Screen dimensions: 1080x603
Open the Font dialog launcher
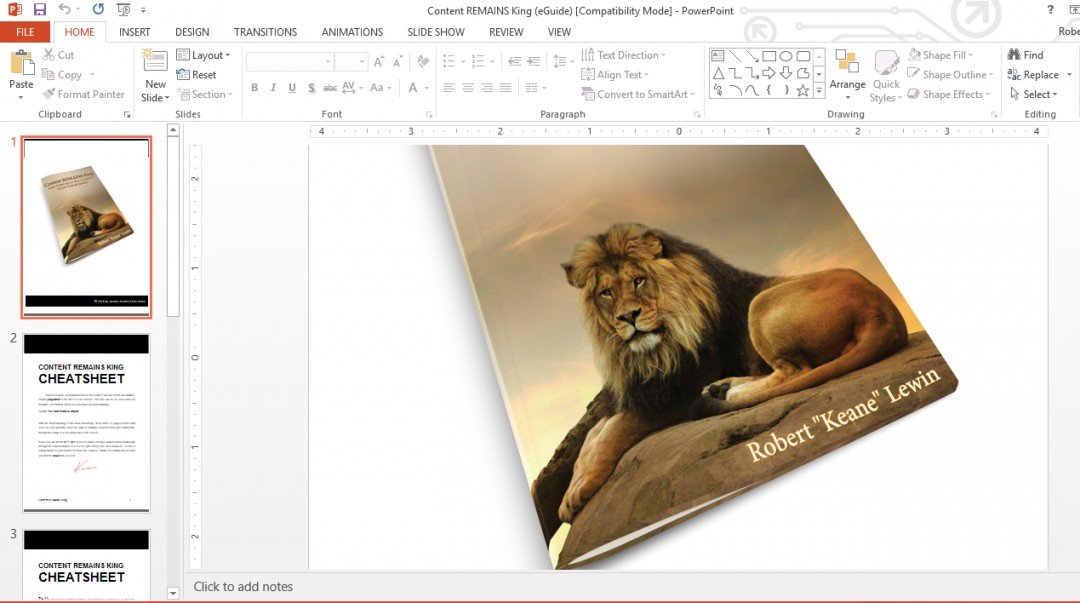429,114
